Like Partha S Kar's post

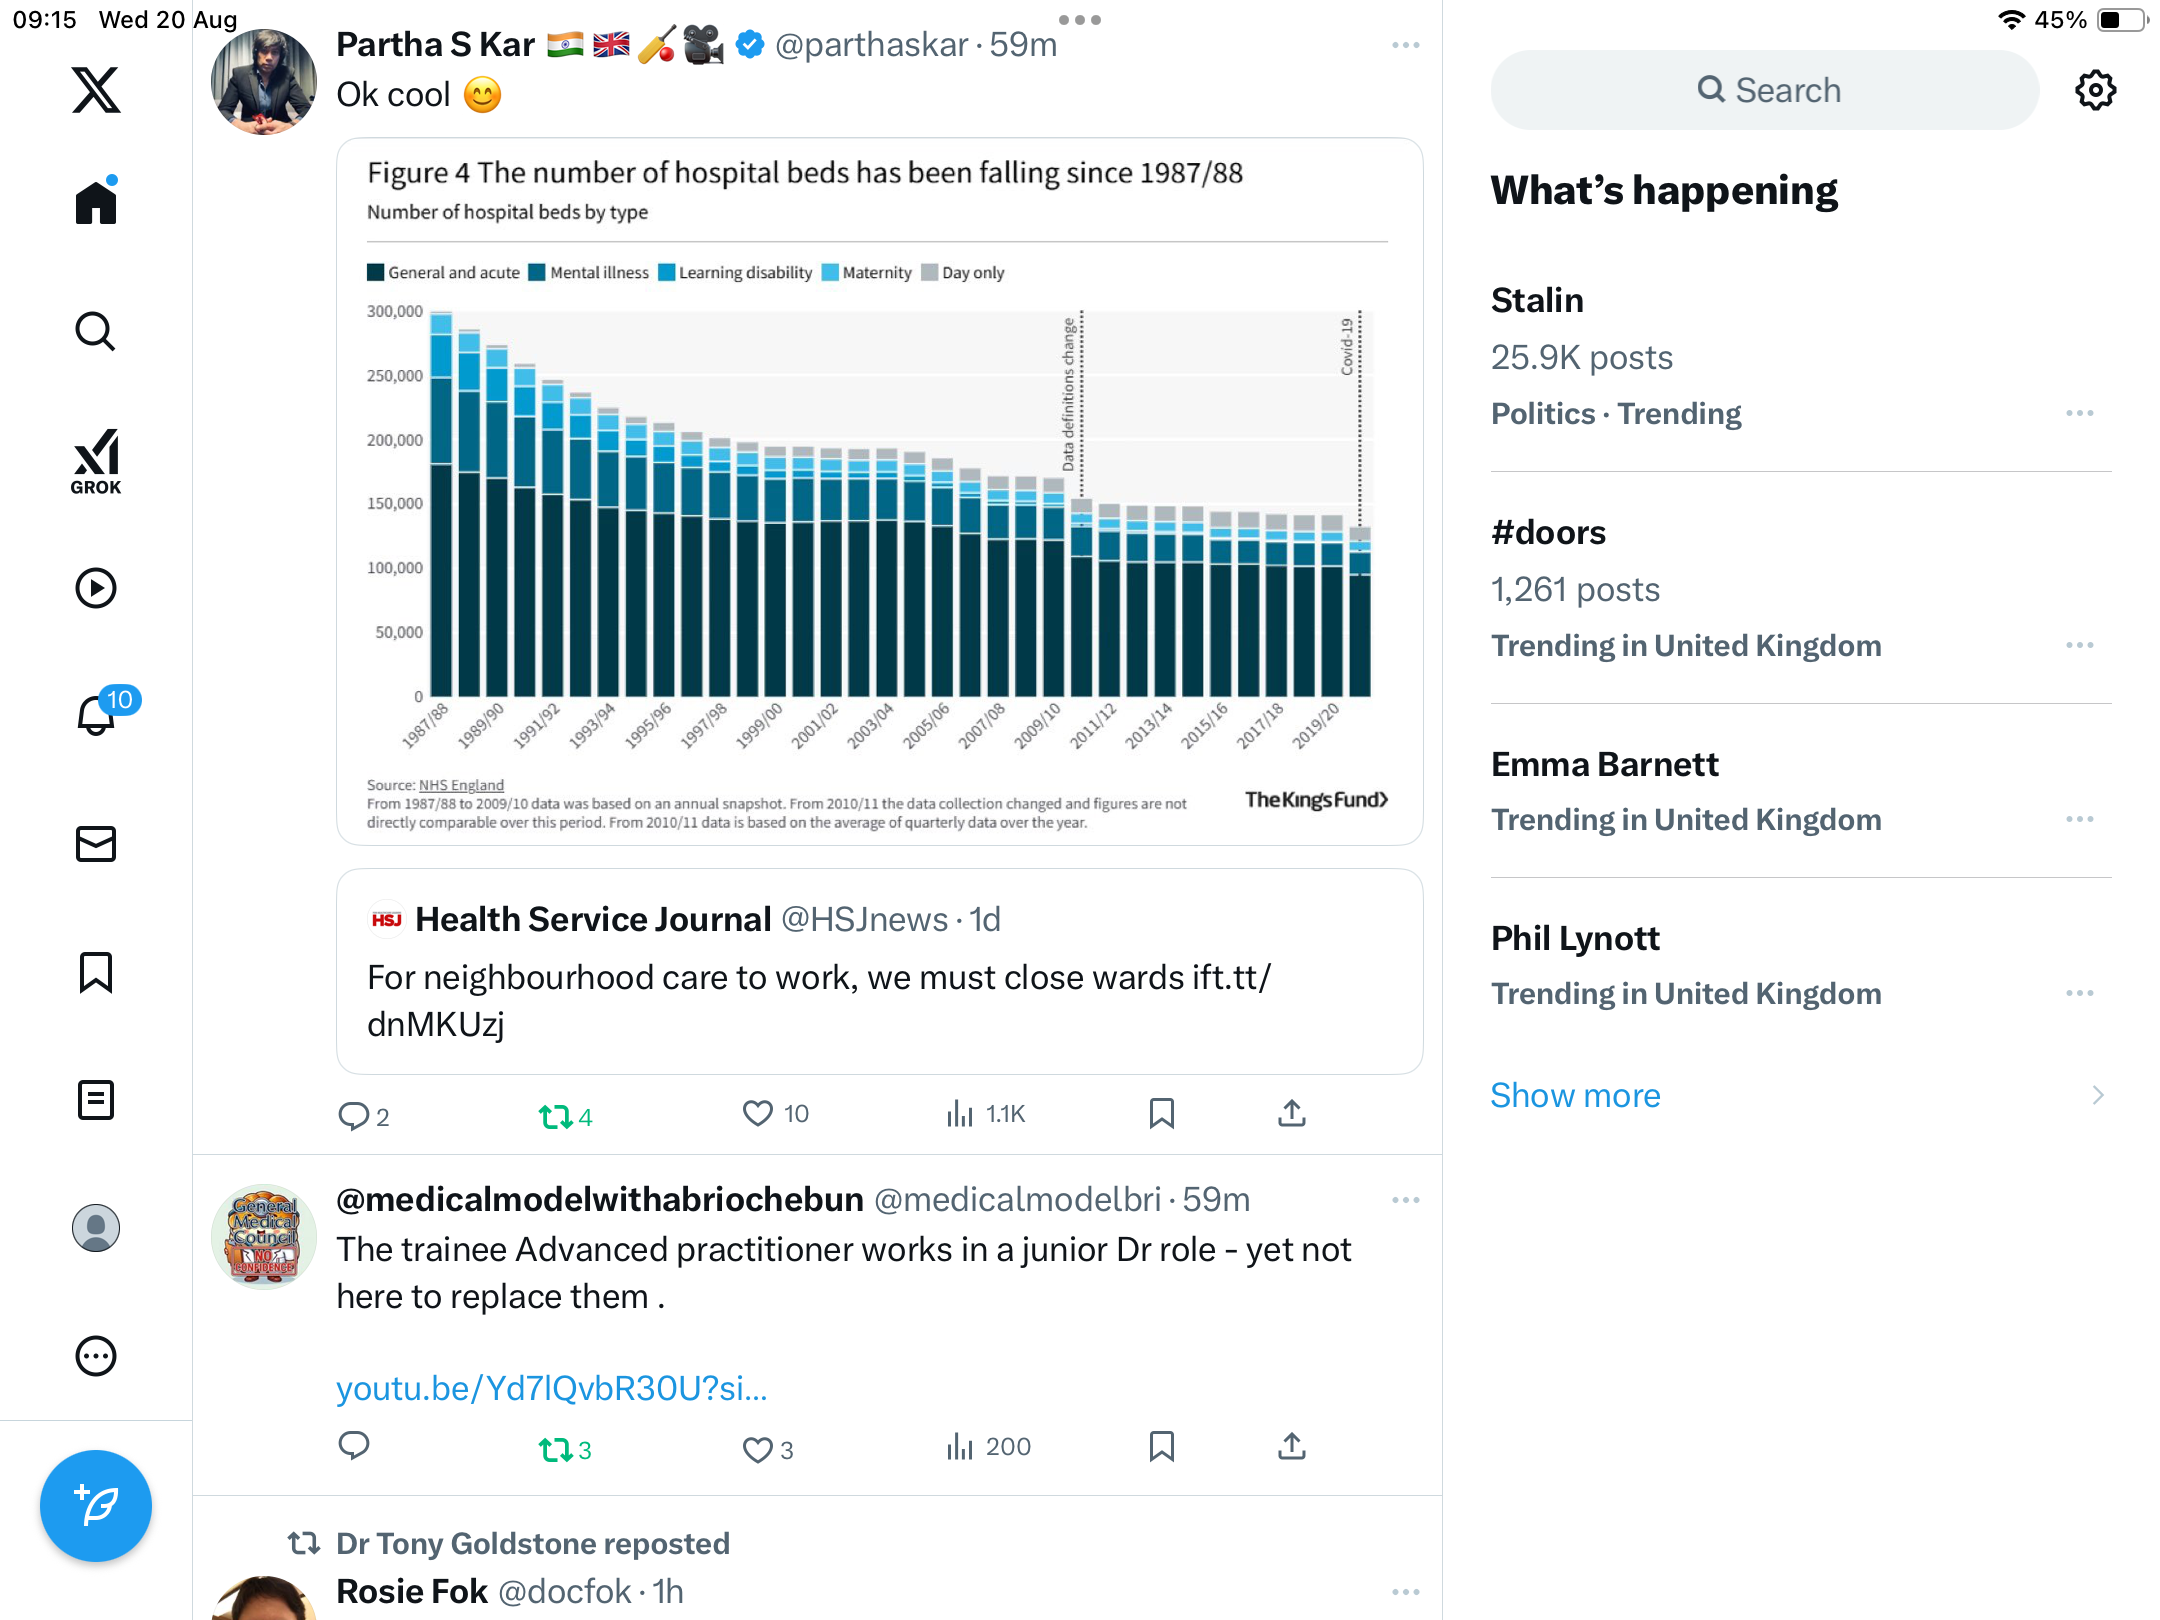(758, 1114)
